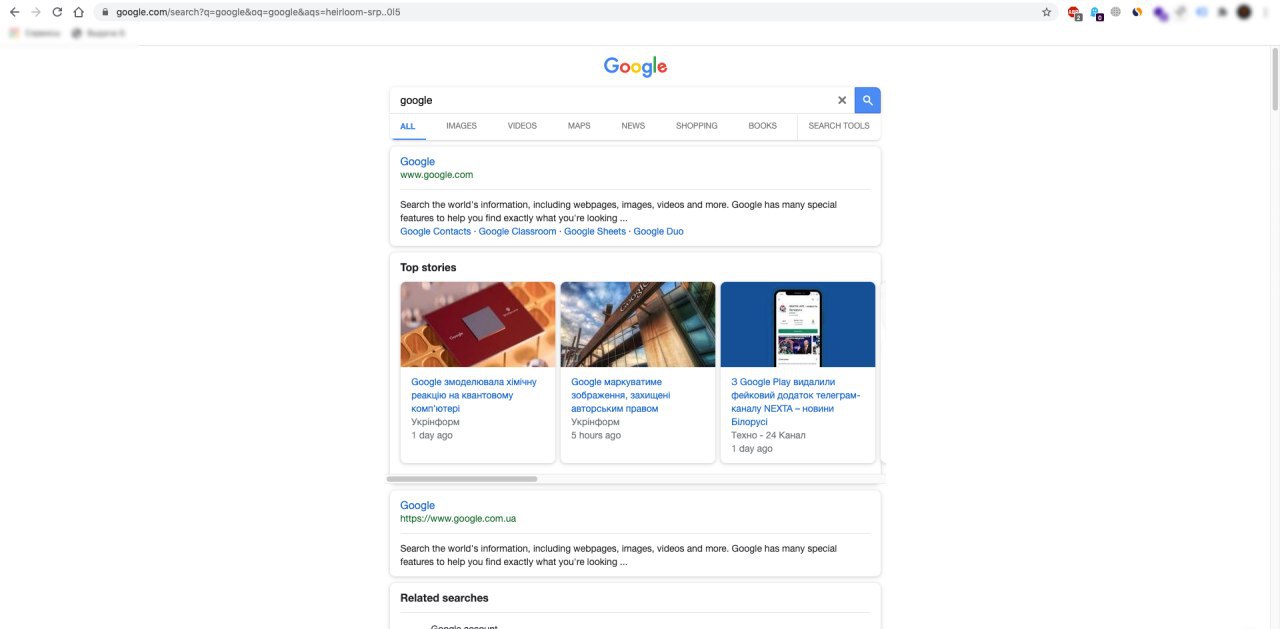Open the Google building story thumbnail

638,324
